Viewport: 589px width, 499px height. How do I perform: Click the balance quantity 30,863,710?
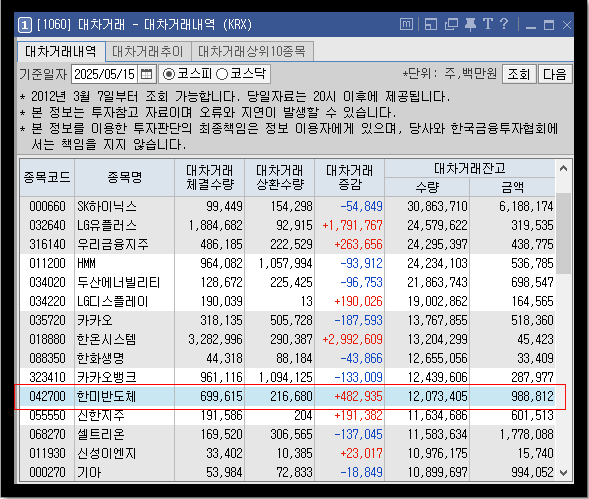(x=438, y=206)
